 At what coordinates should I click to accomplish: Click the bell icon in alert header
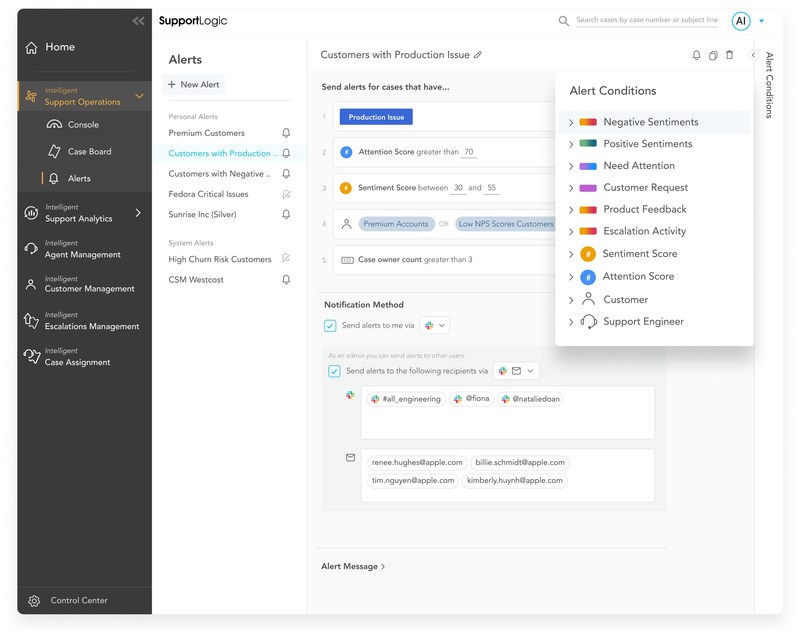[x=696, y=56]
